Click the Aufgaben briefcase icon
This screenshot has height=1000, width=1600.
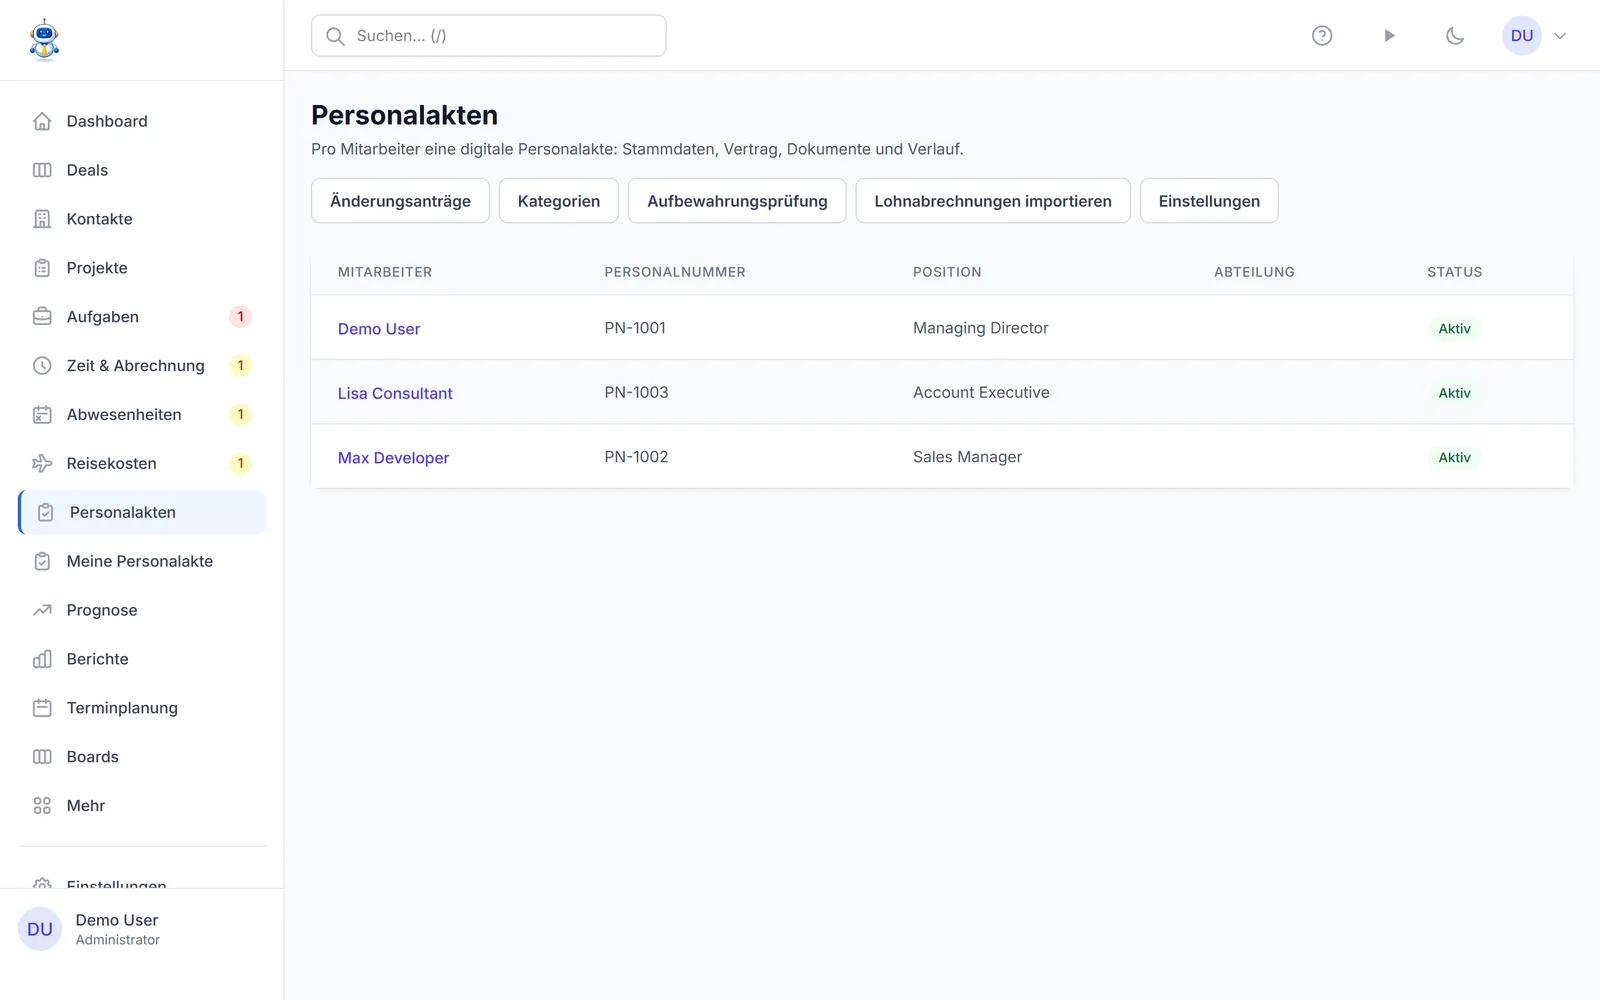pyautogui.click(x=42, y=317)
